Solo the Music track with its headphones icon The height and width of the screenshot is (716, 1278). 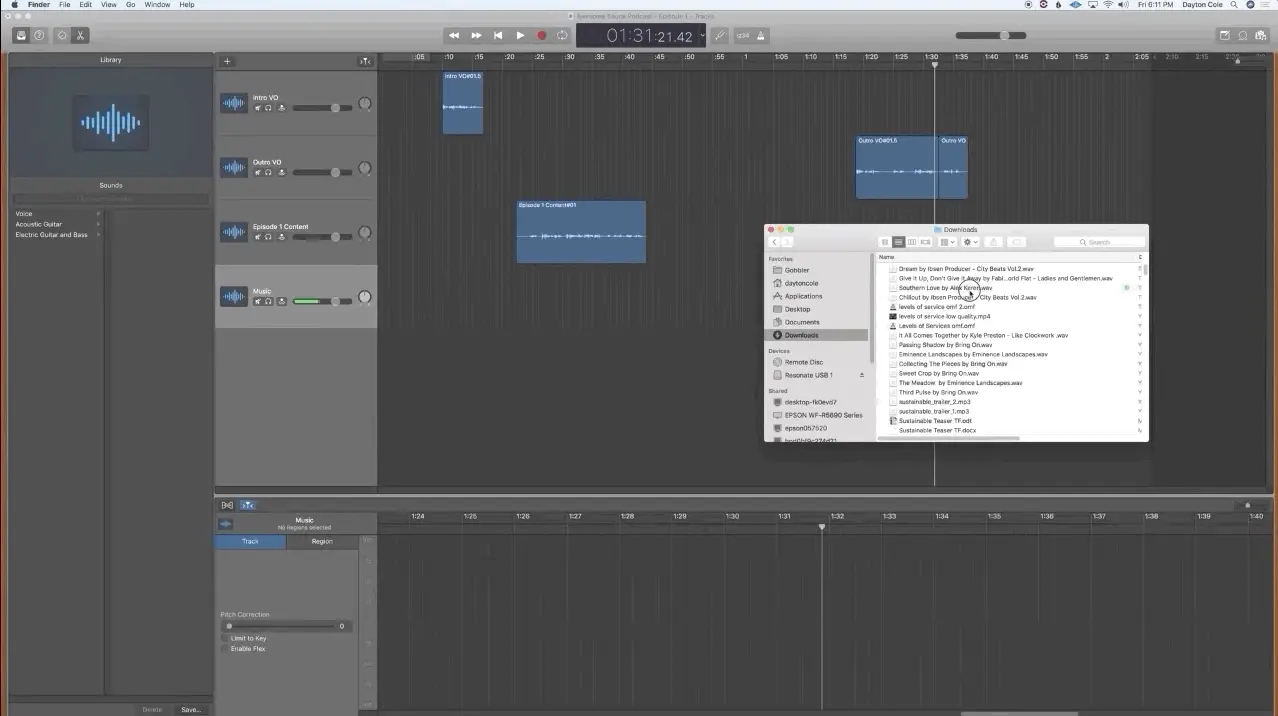[x=268, y=300]
